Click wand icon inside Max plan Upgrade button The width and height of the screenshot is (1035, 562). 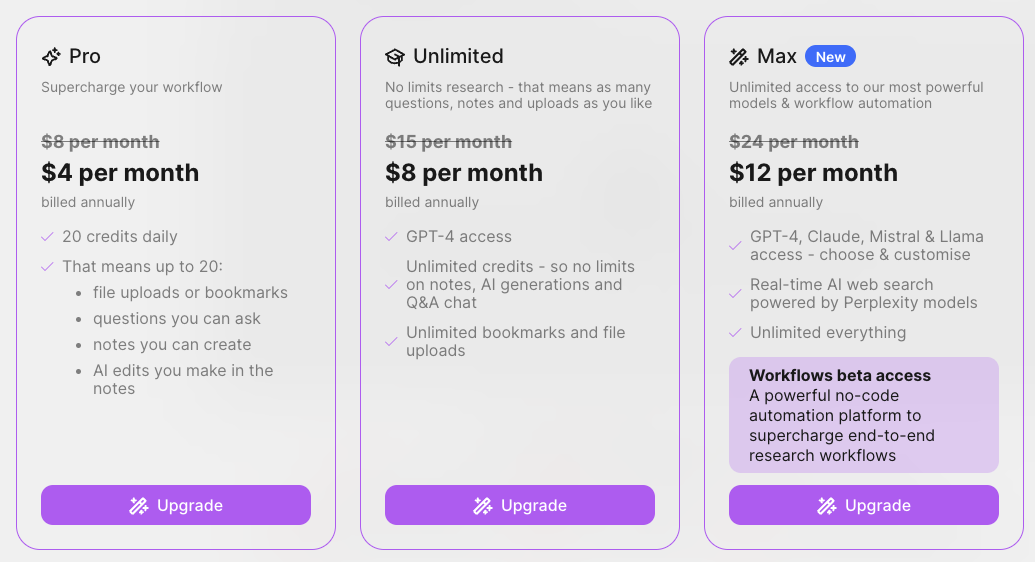coord(826,506)
